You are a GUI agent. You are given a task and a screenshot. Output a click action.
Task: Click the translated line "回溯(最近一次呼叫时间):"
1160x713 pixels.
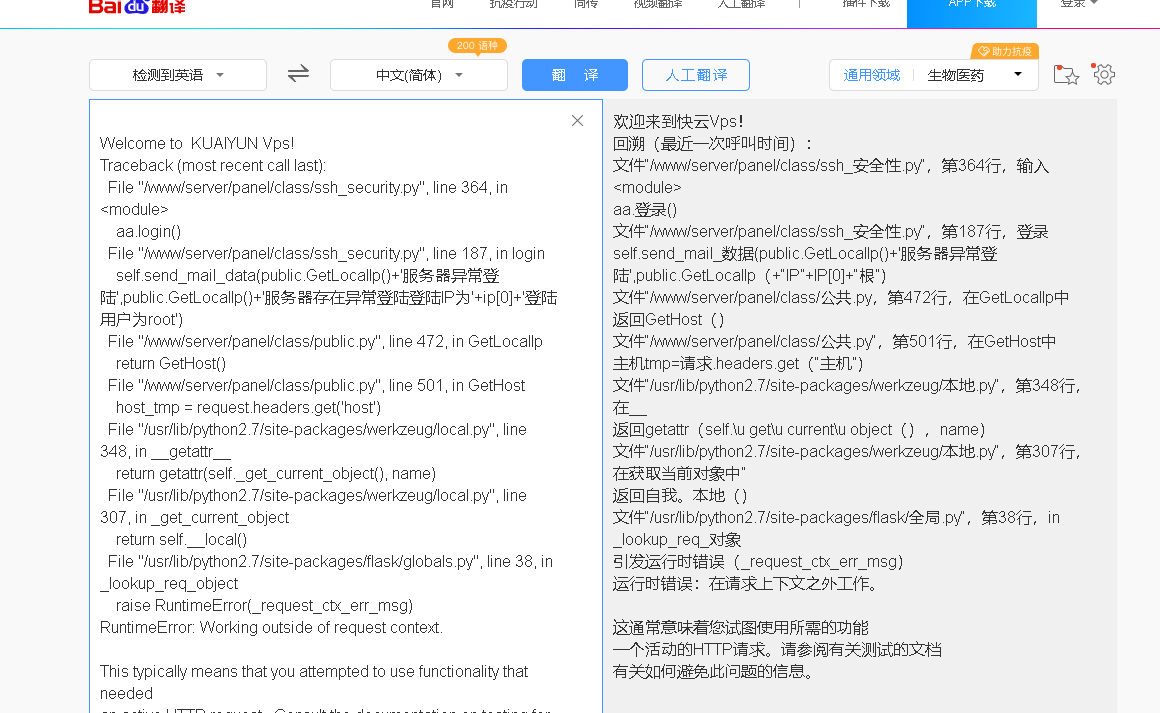tap(712, 143)
